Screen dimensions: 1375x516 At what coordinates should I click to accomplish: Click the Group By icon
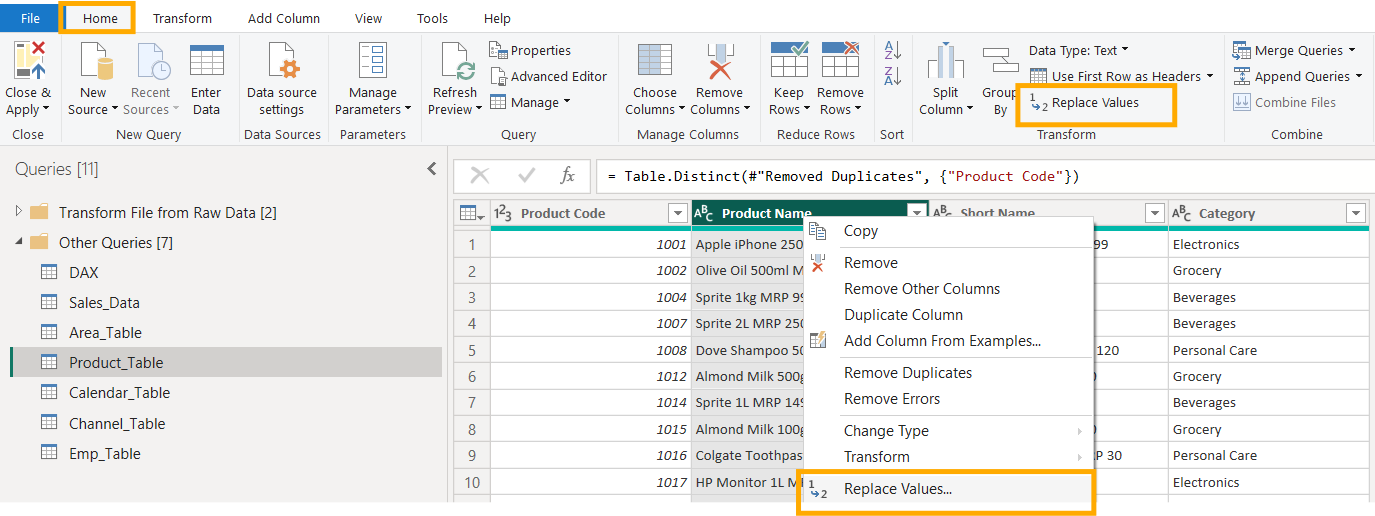[999, 61]
